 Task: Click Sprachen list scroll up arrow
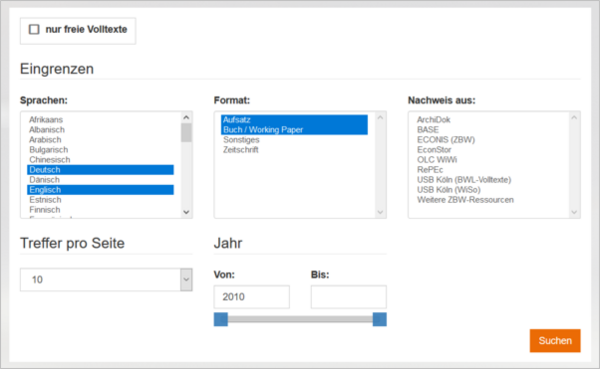(x=186, y=118)
